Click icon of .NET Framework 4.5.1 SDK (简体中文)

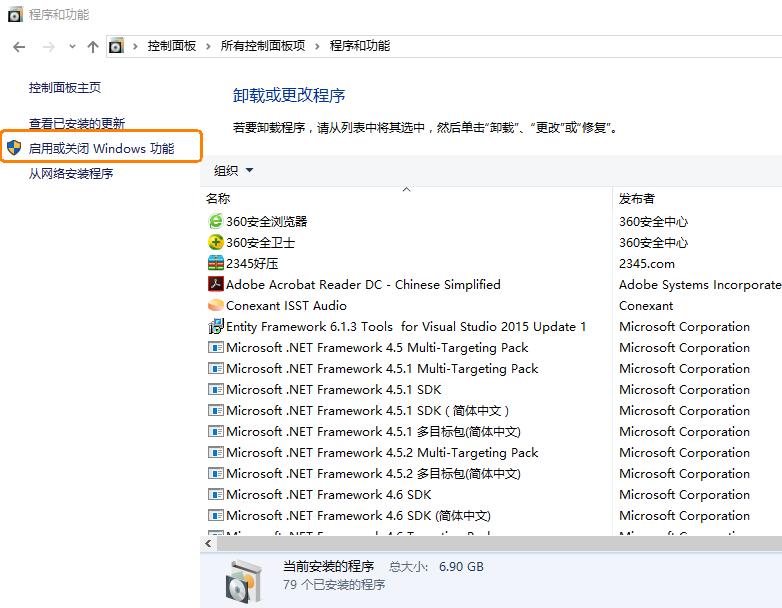click(x=215, y=410)
